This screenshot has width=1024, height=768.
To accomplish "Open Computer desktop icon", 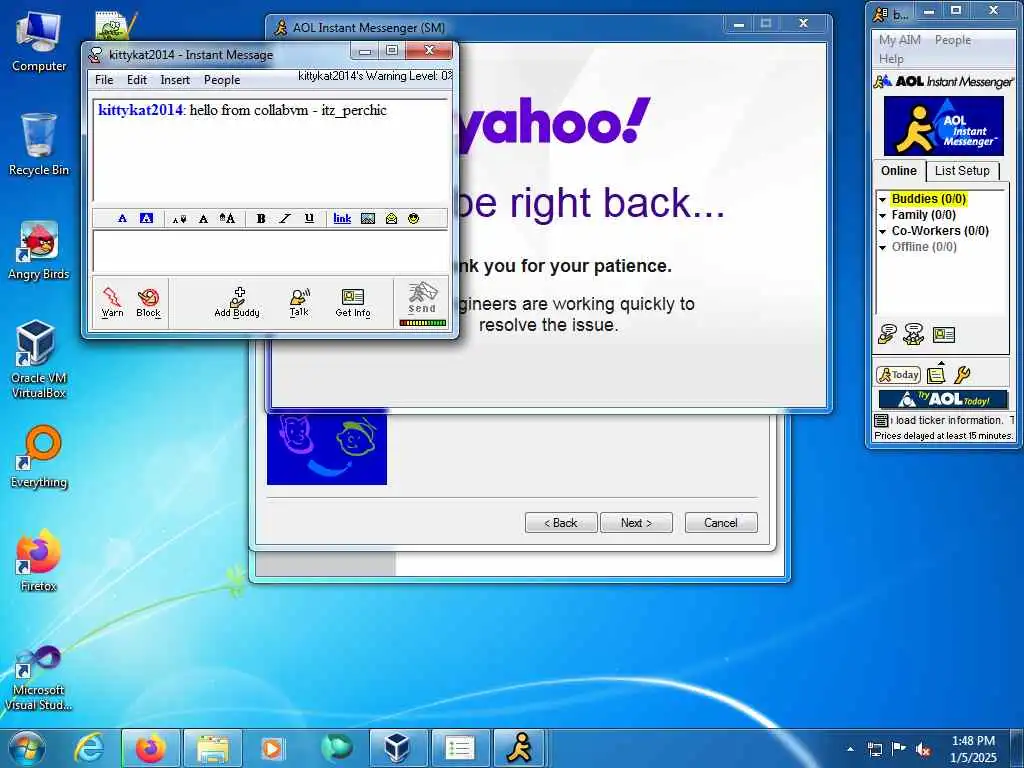I will coord(39,42).
